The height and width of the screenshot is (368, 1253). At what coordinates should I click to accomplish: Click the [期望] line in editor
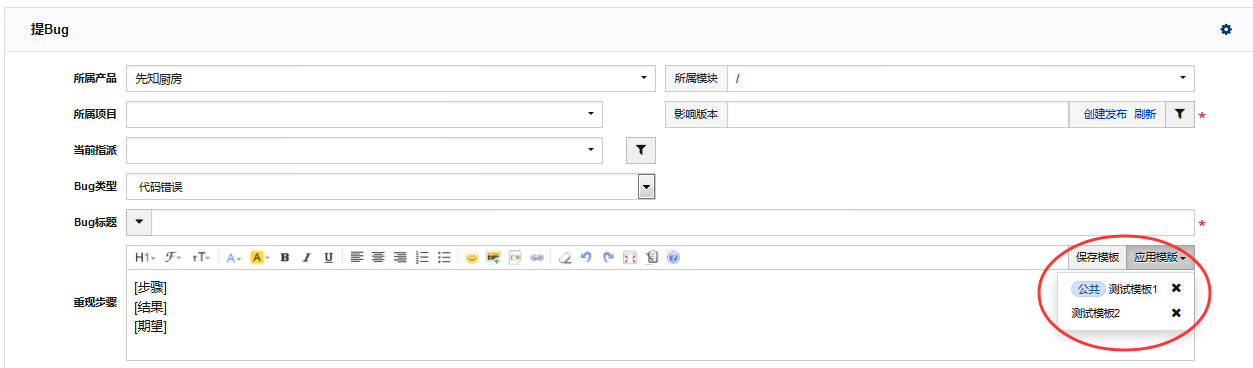click(150, 326)
